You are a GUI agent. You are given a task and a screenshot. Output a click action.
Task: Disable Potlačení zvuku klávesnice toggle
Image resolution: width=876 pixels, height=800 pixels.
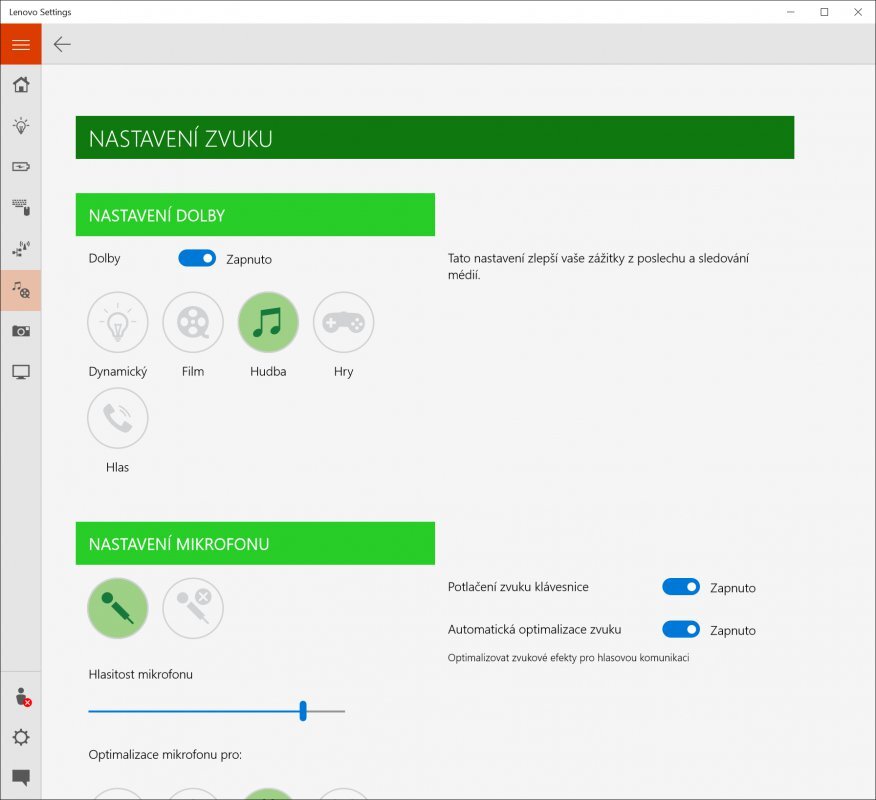[681, 587]
